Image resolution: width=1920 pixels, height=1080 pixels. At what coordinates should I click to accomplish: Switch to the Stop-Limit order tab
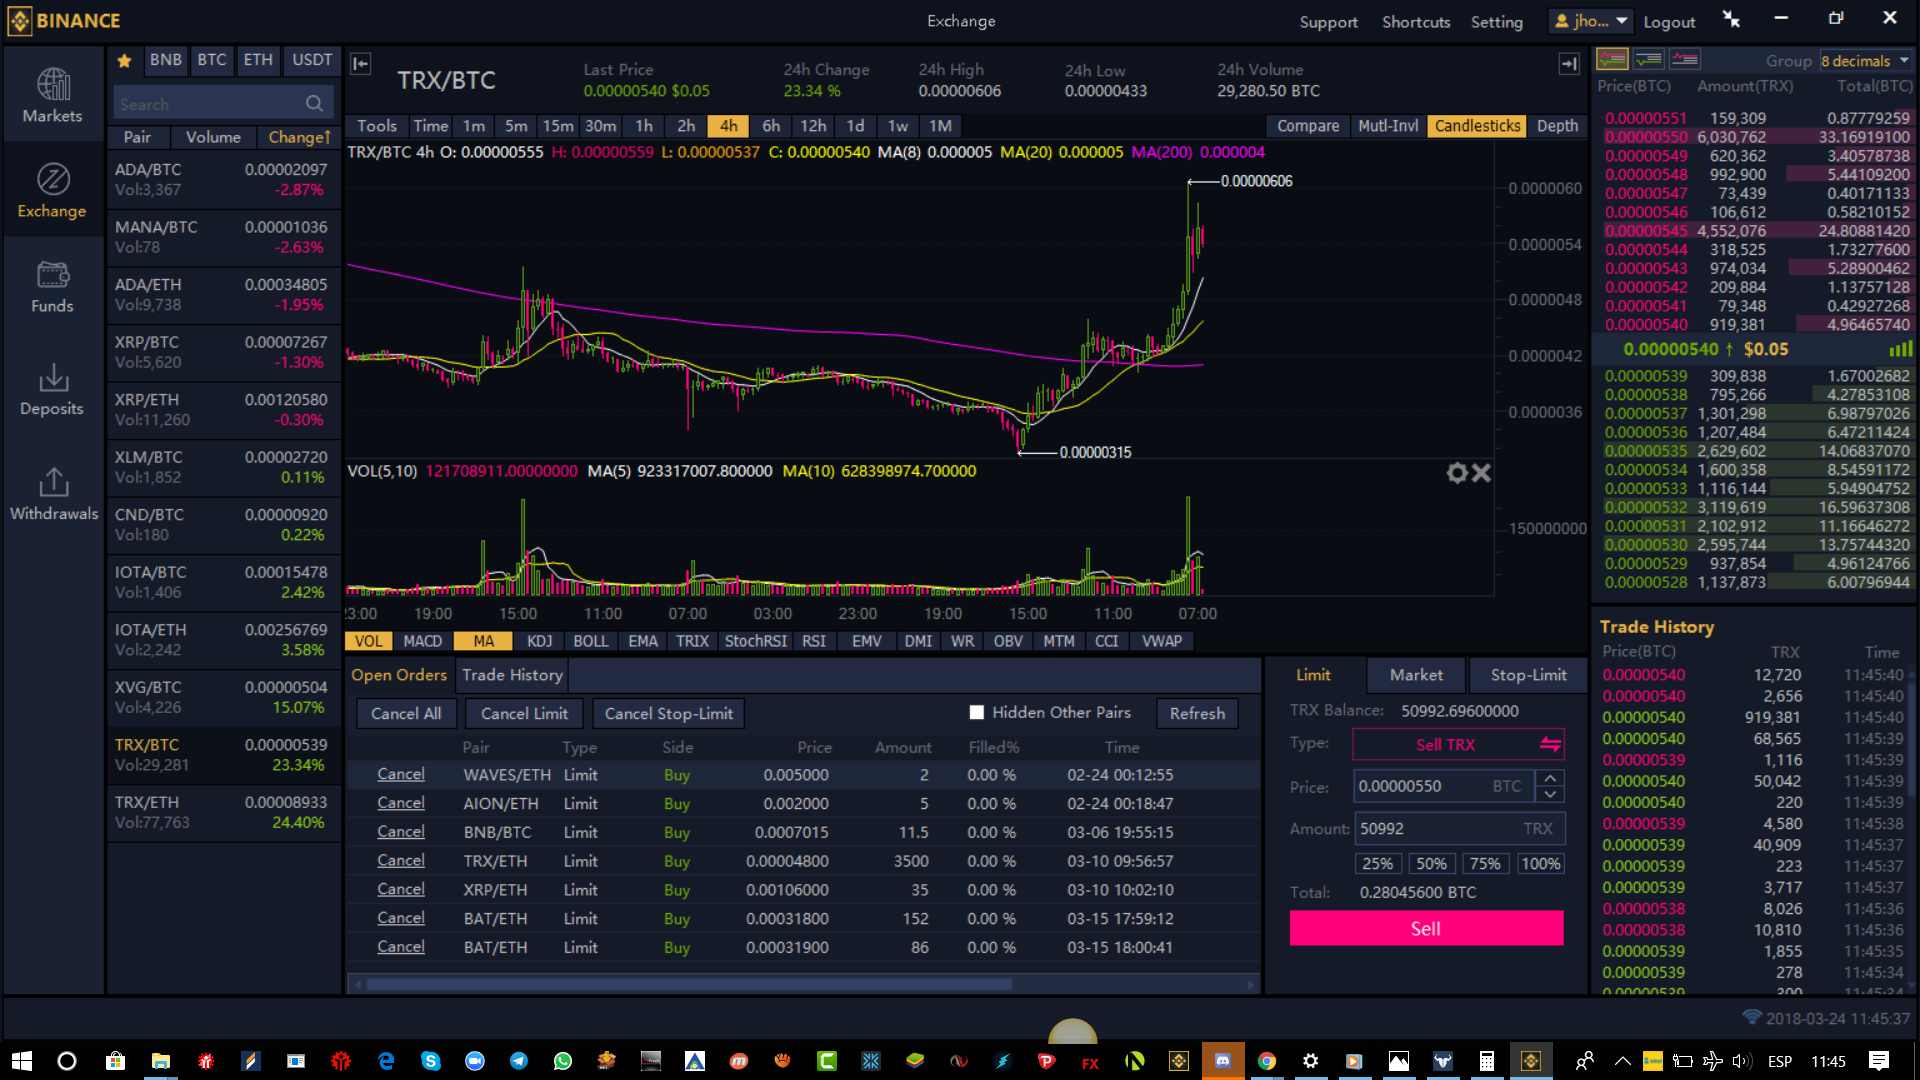click(1528, 675)
